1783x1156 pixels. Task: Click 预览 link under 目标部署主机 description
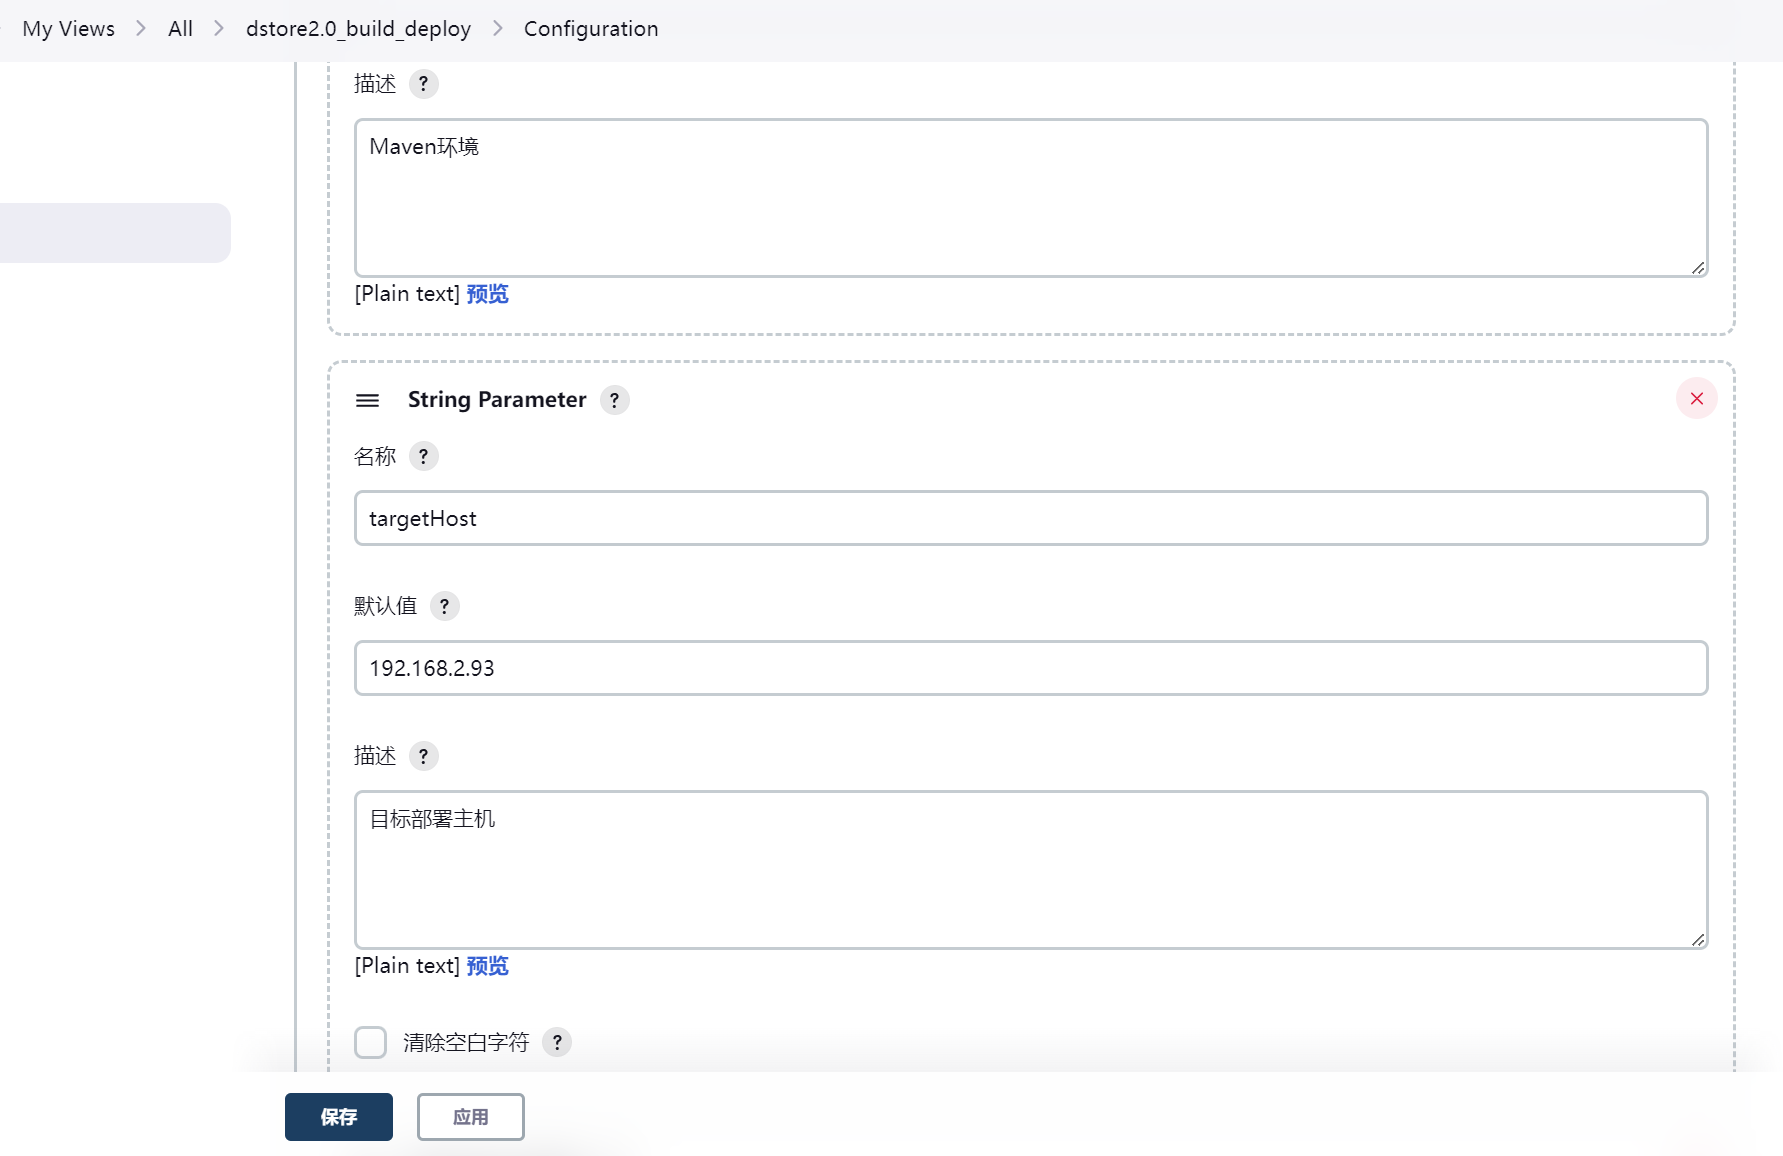(488, 966)
